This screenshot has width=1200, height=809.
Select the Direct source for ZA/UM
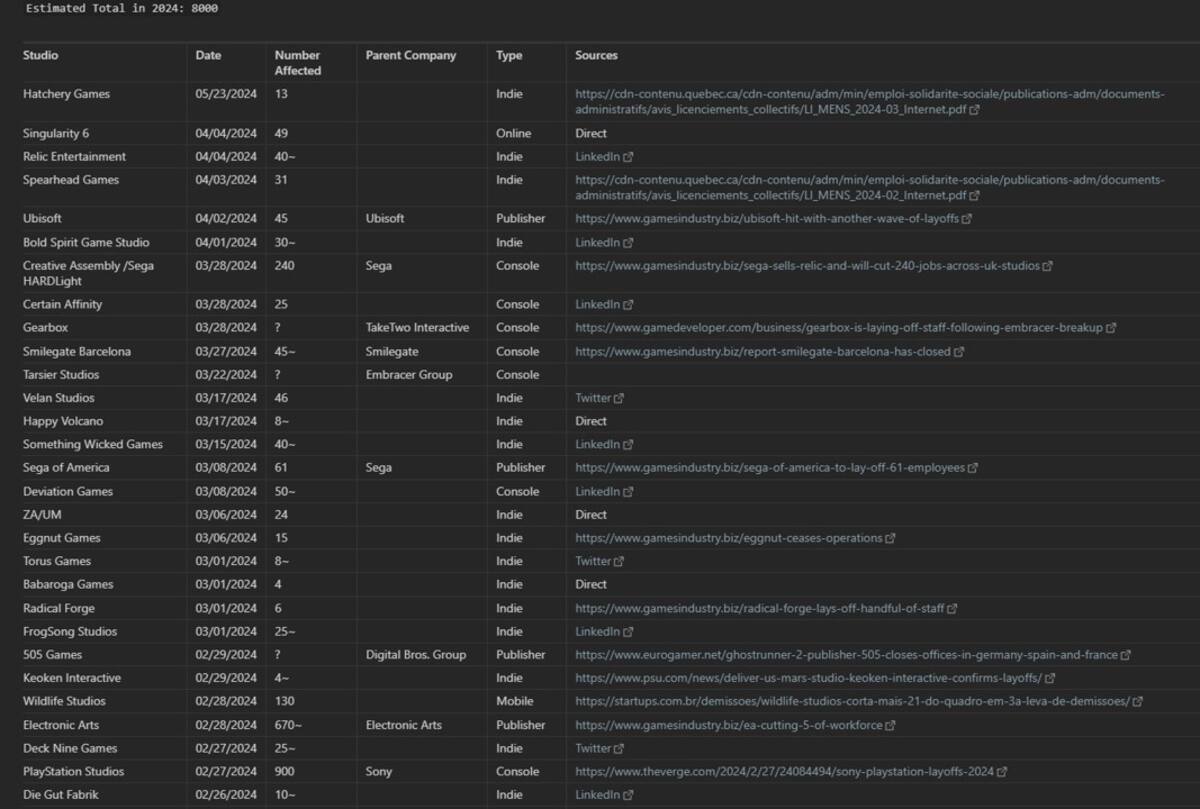point(591,515)
